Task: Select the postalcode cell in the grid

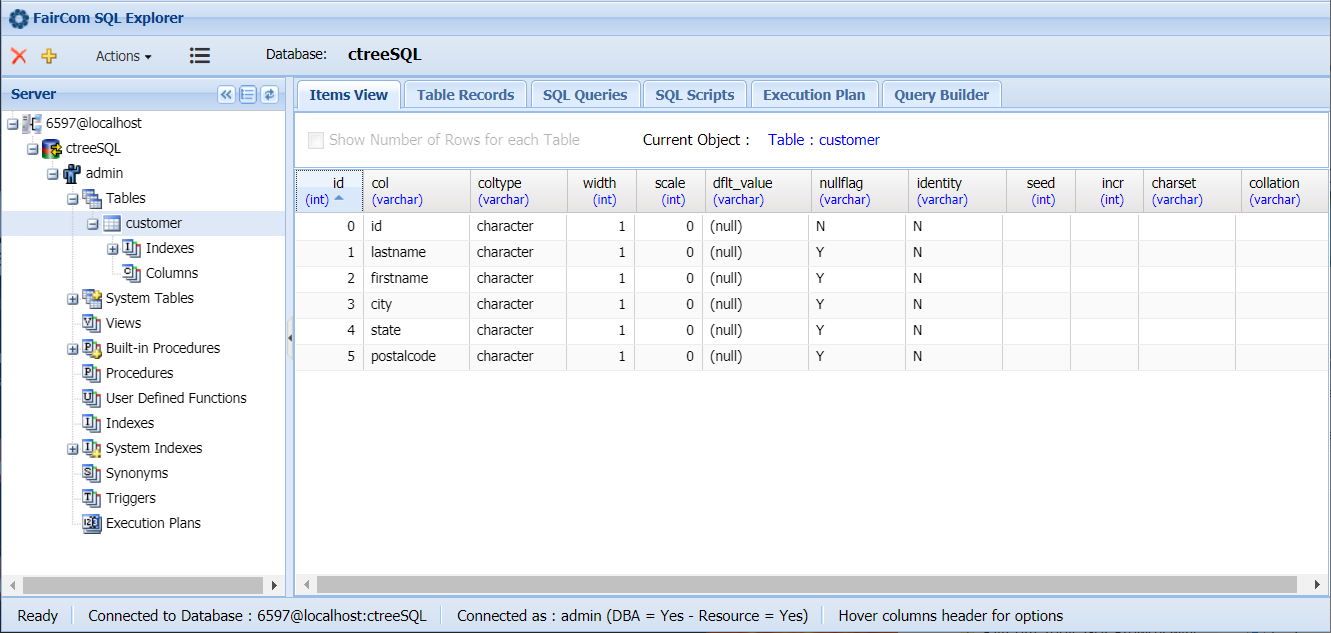Action: [x=416, y=356]
